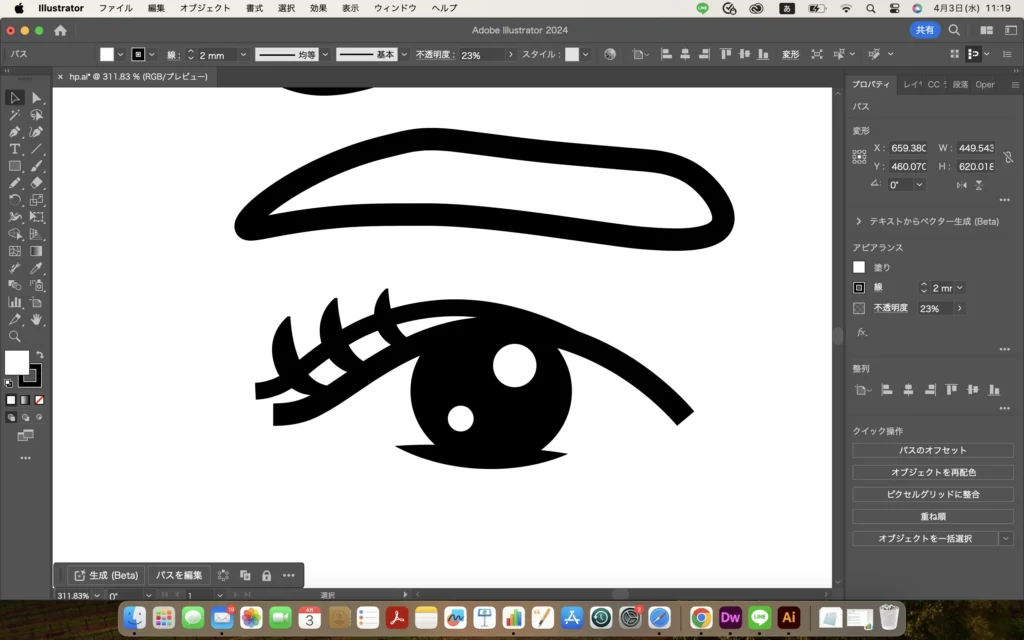Viewport: 1024px width, 640px height.
Task: Click the white fill swatch in Appearance panel
Action: pos(859,267)
